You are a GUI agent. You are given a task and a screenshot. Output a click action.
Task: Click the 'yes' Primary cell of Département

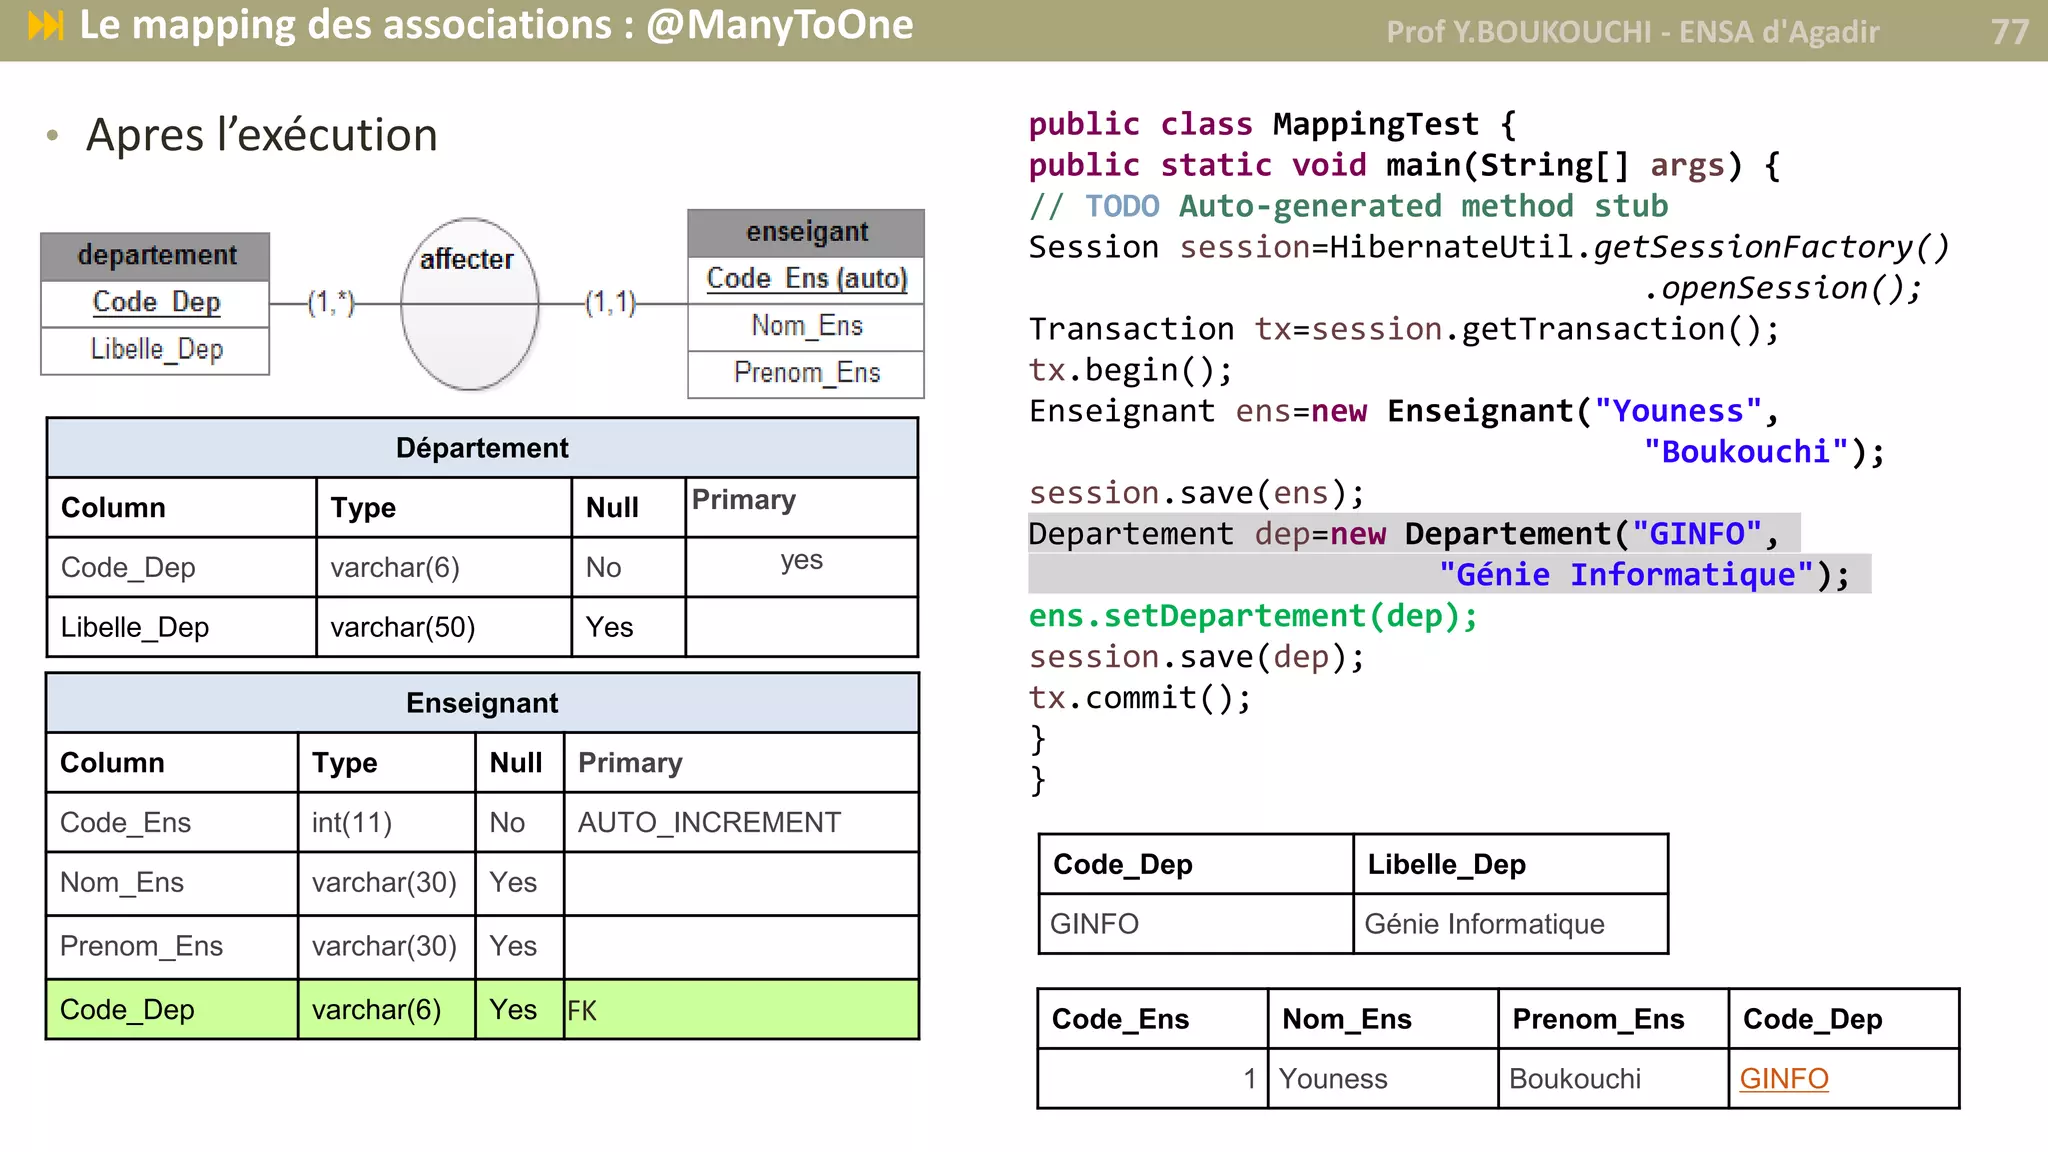coord(802,568)
